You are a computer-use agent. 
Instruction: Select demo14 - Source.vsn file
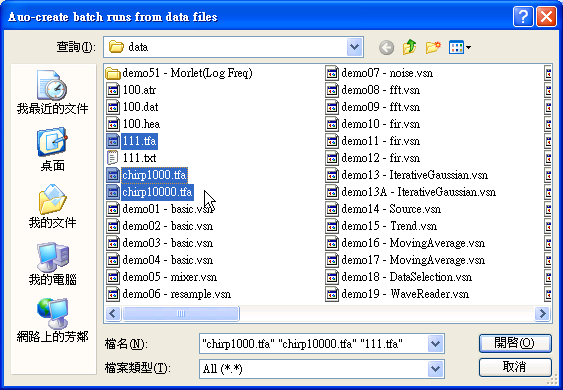click(383, 209)
